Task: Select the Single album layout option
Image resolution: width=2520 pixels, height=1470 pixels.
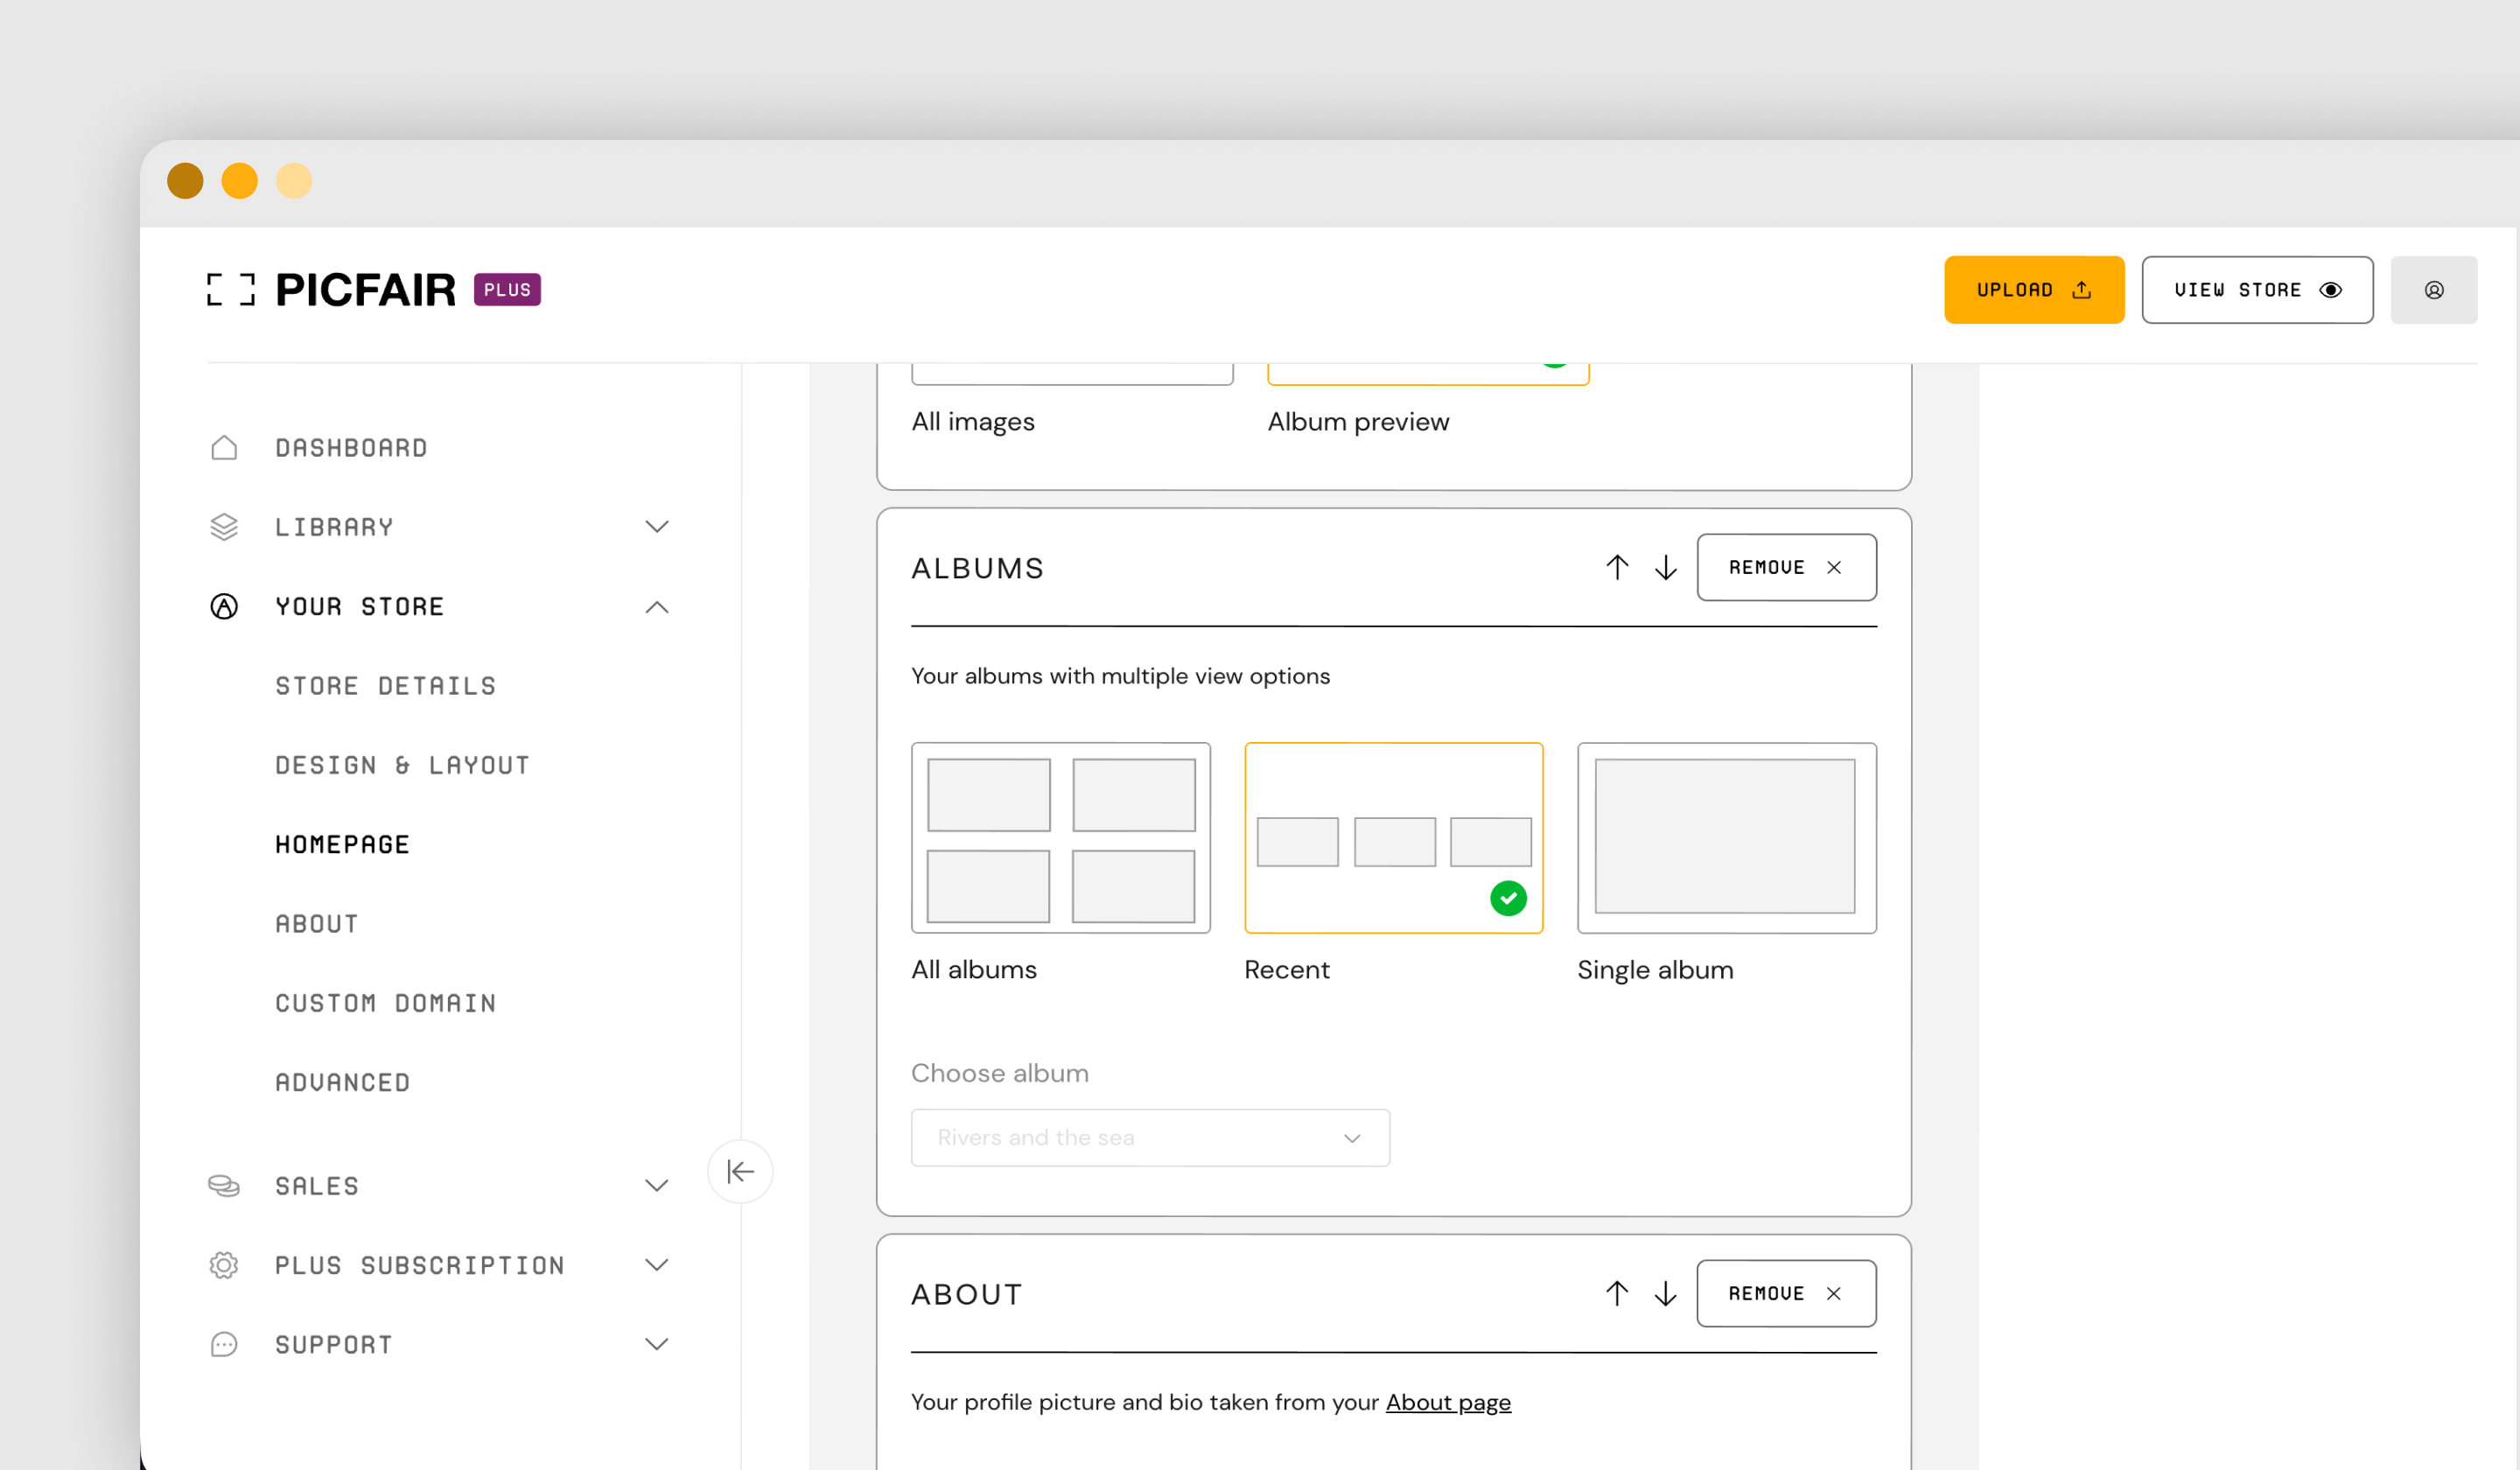Action: [1726, 838]
